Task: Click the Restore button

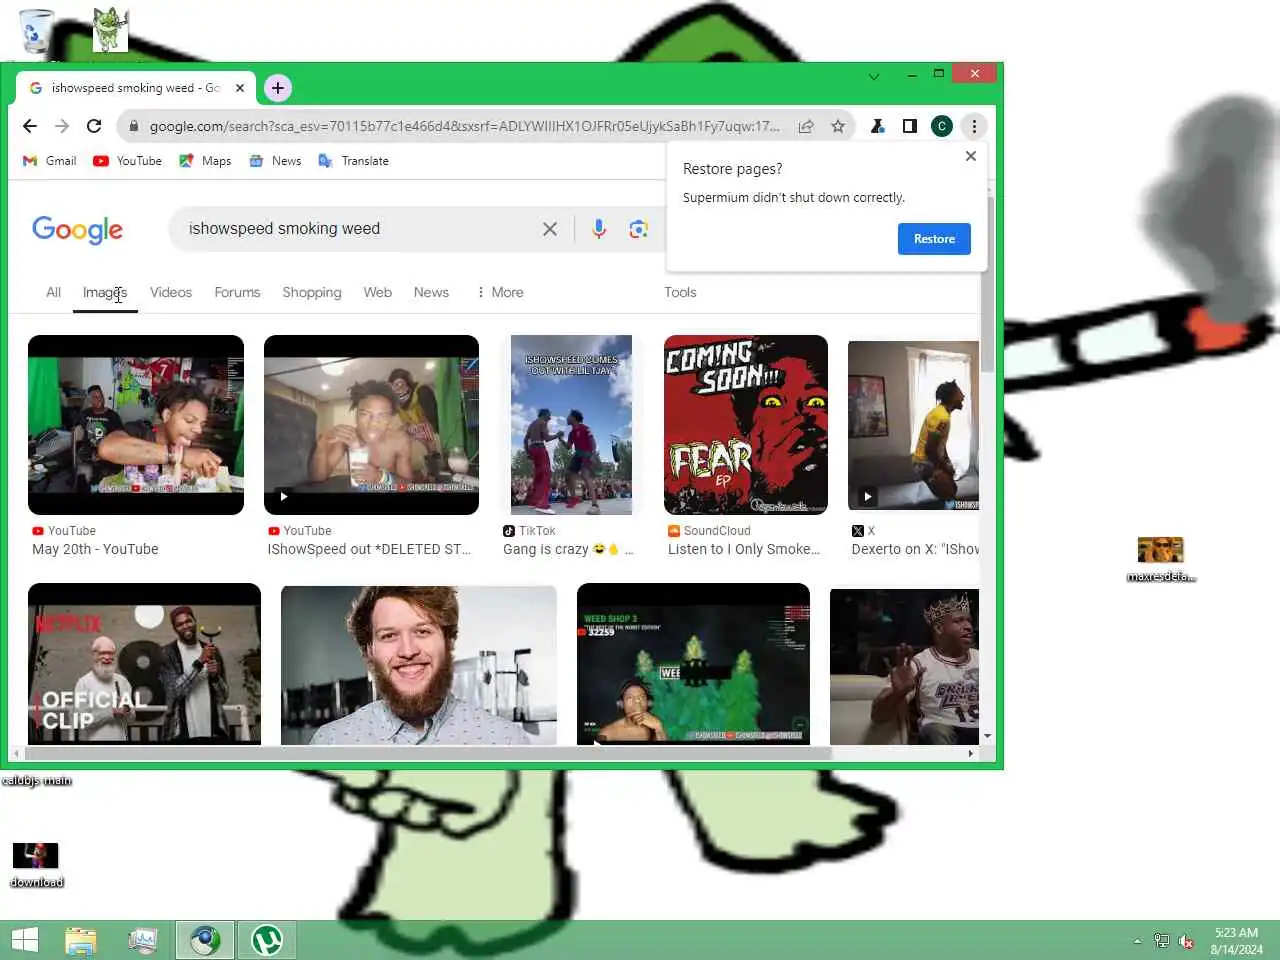Action: 934,239
